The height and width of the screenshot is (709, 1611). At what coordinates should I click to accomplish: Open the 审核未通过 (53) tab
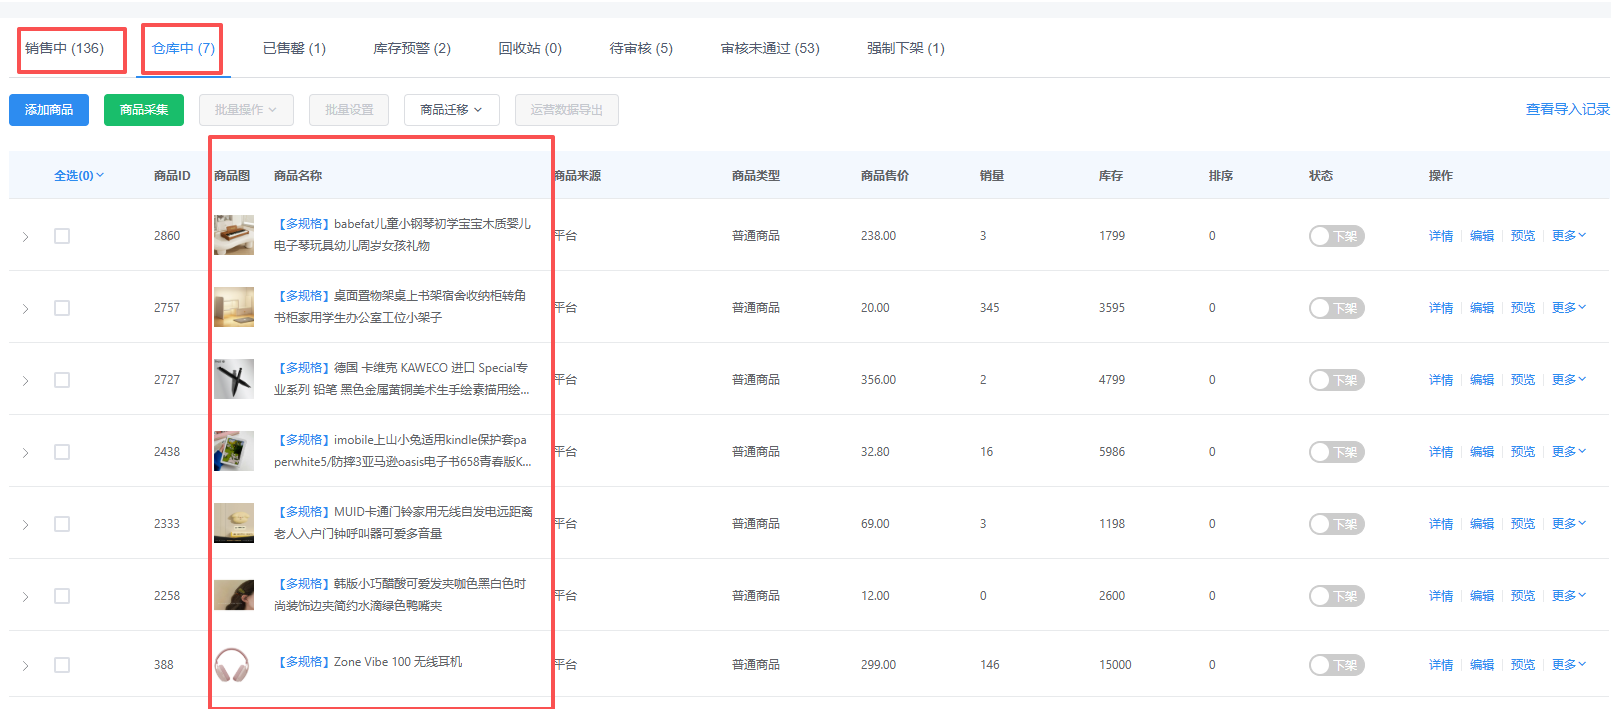(769, 48)
